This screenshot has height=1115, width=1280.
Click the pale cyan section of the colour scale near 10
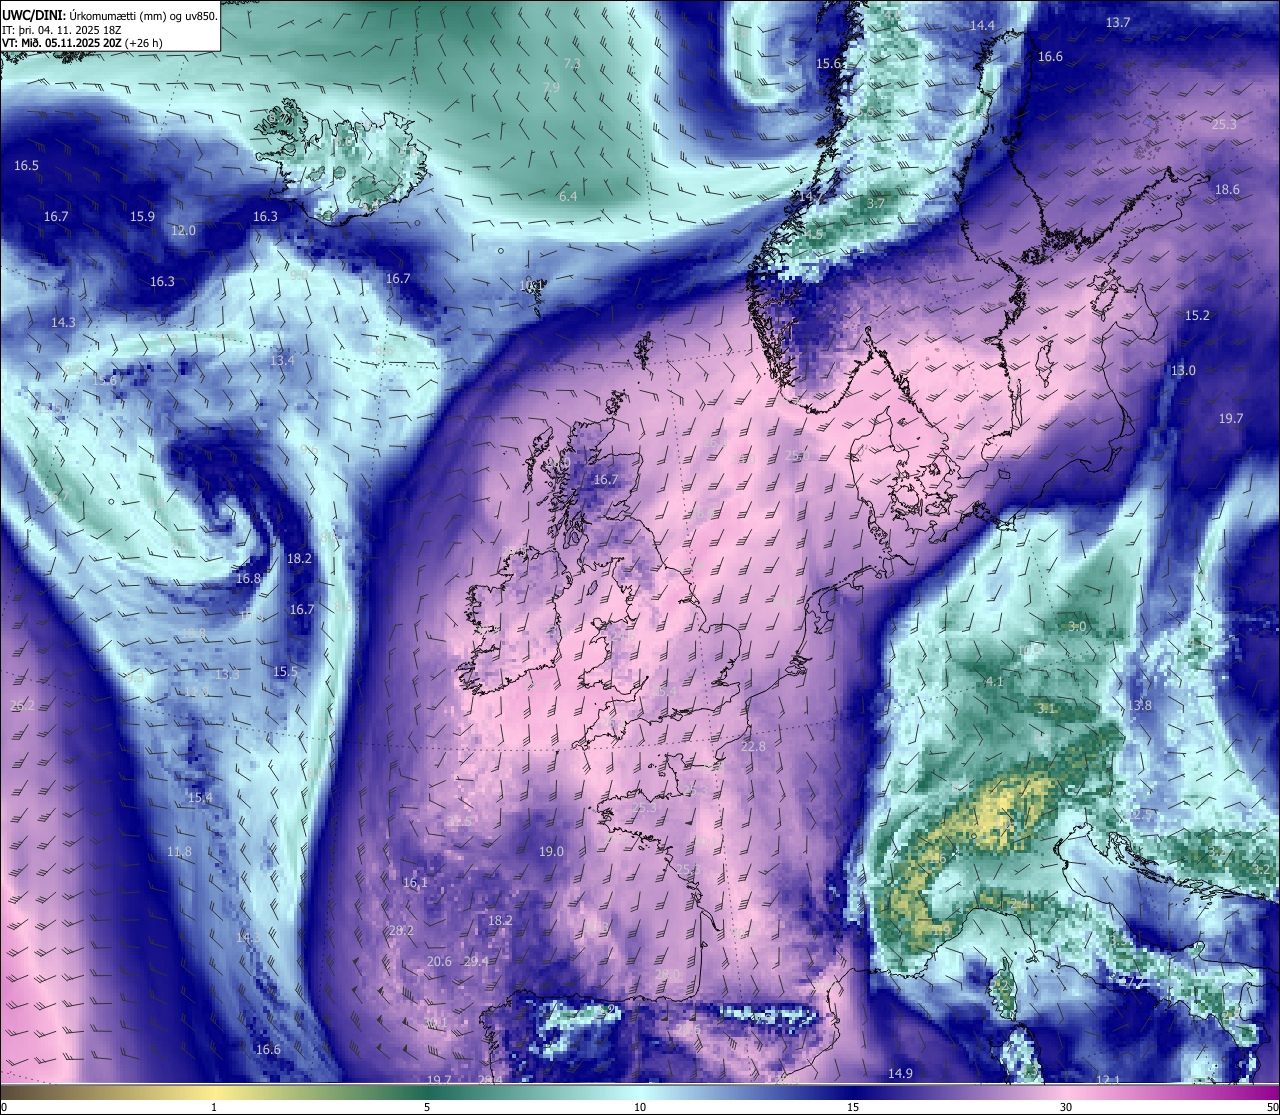640,1091
